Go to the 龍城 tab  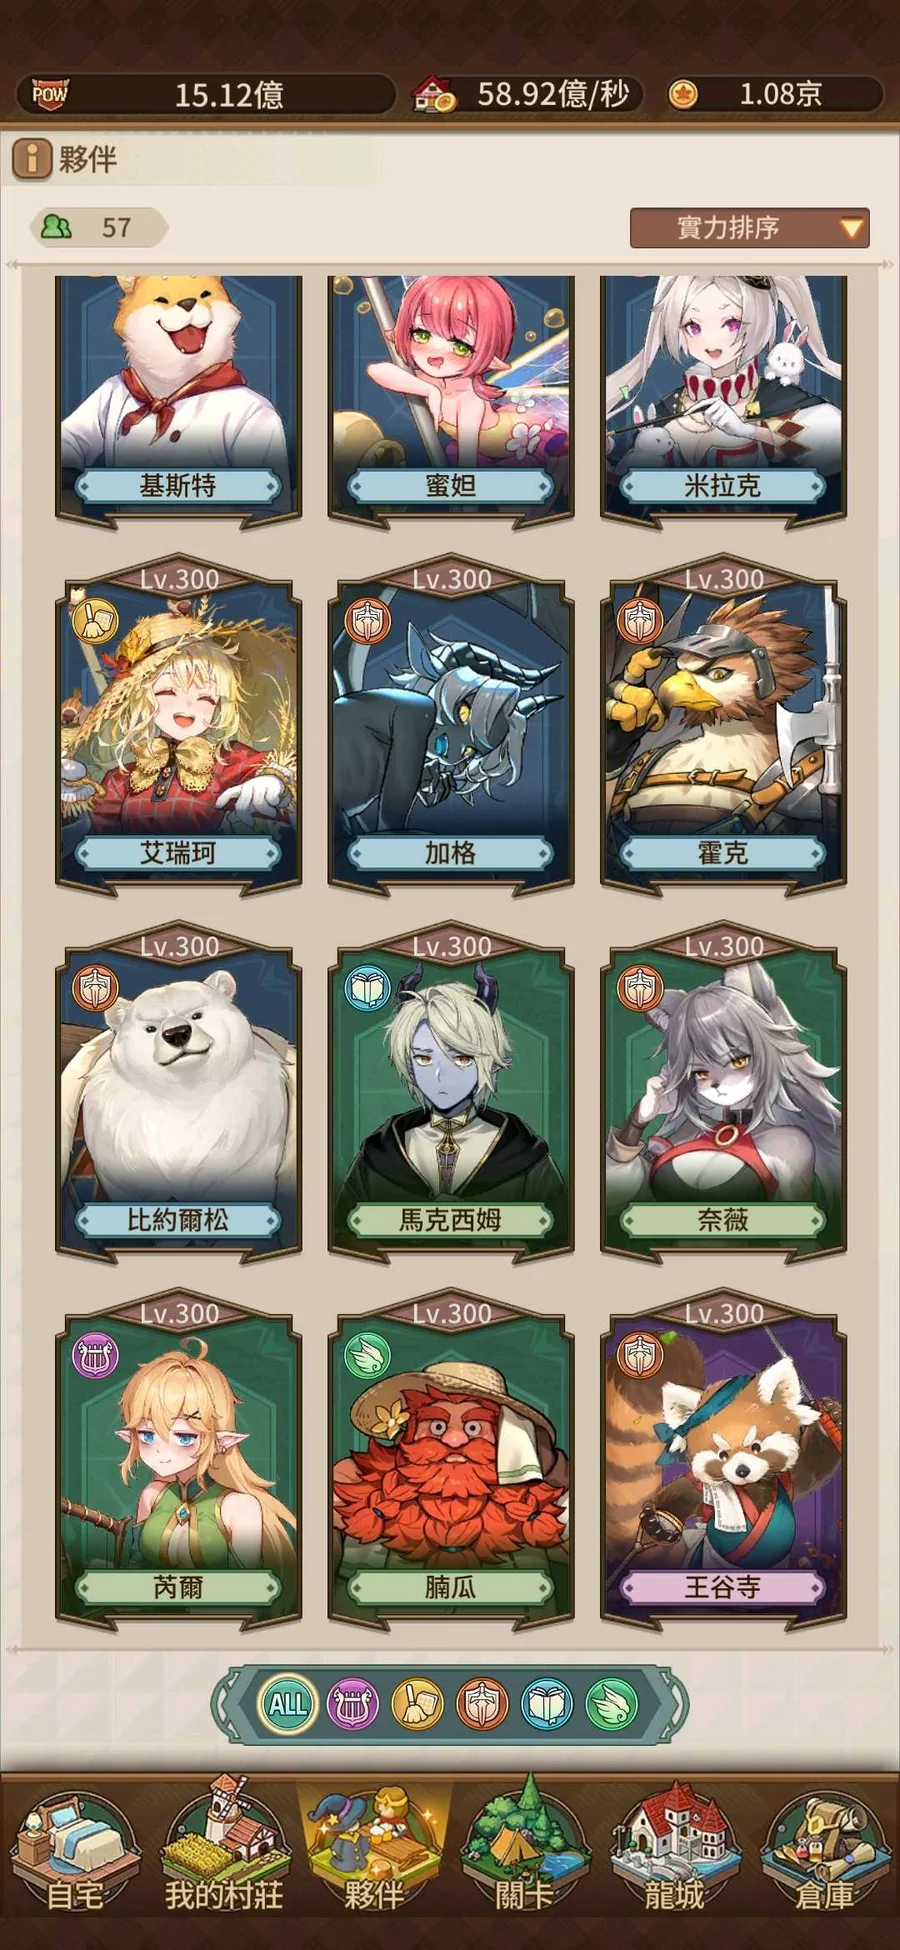(674, 1849)
